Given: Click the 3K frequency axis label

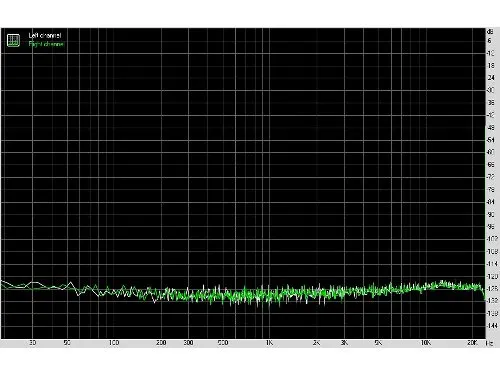Looking at the screenshot, I should [x=344, y=343].
